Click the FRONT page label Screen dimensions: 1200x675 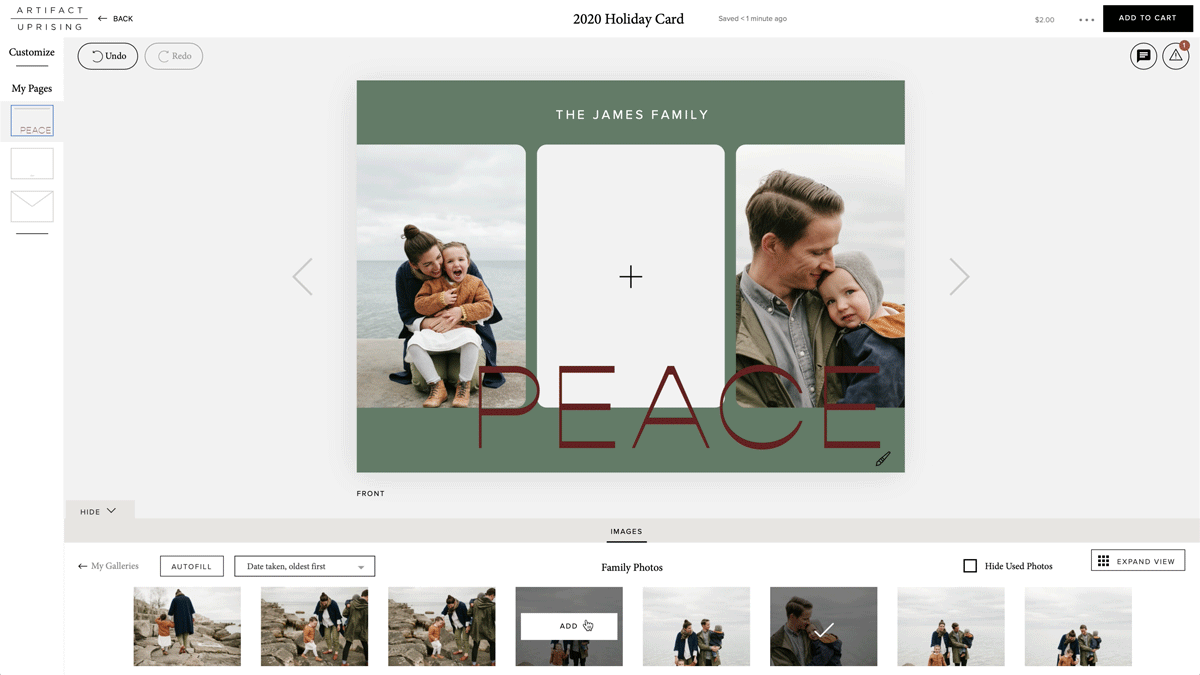[370, 494]
